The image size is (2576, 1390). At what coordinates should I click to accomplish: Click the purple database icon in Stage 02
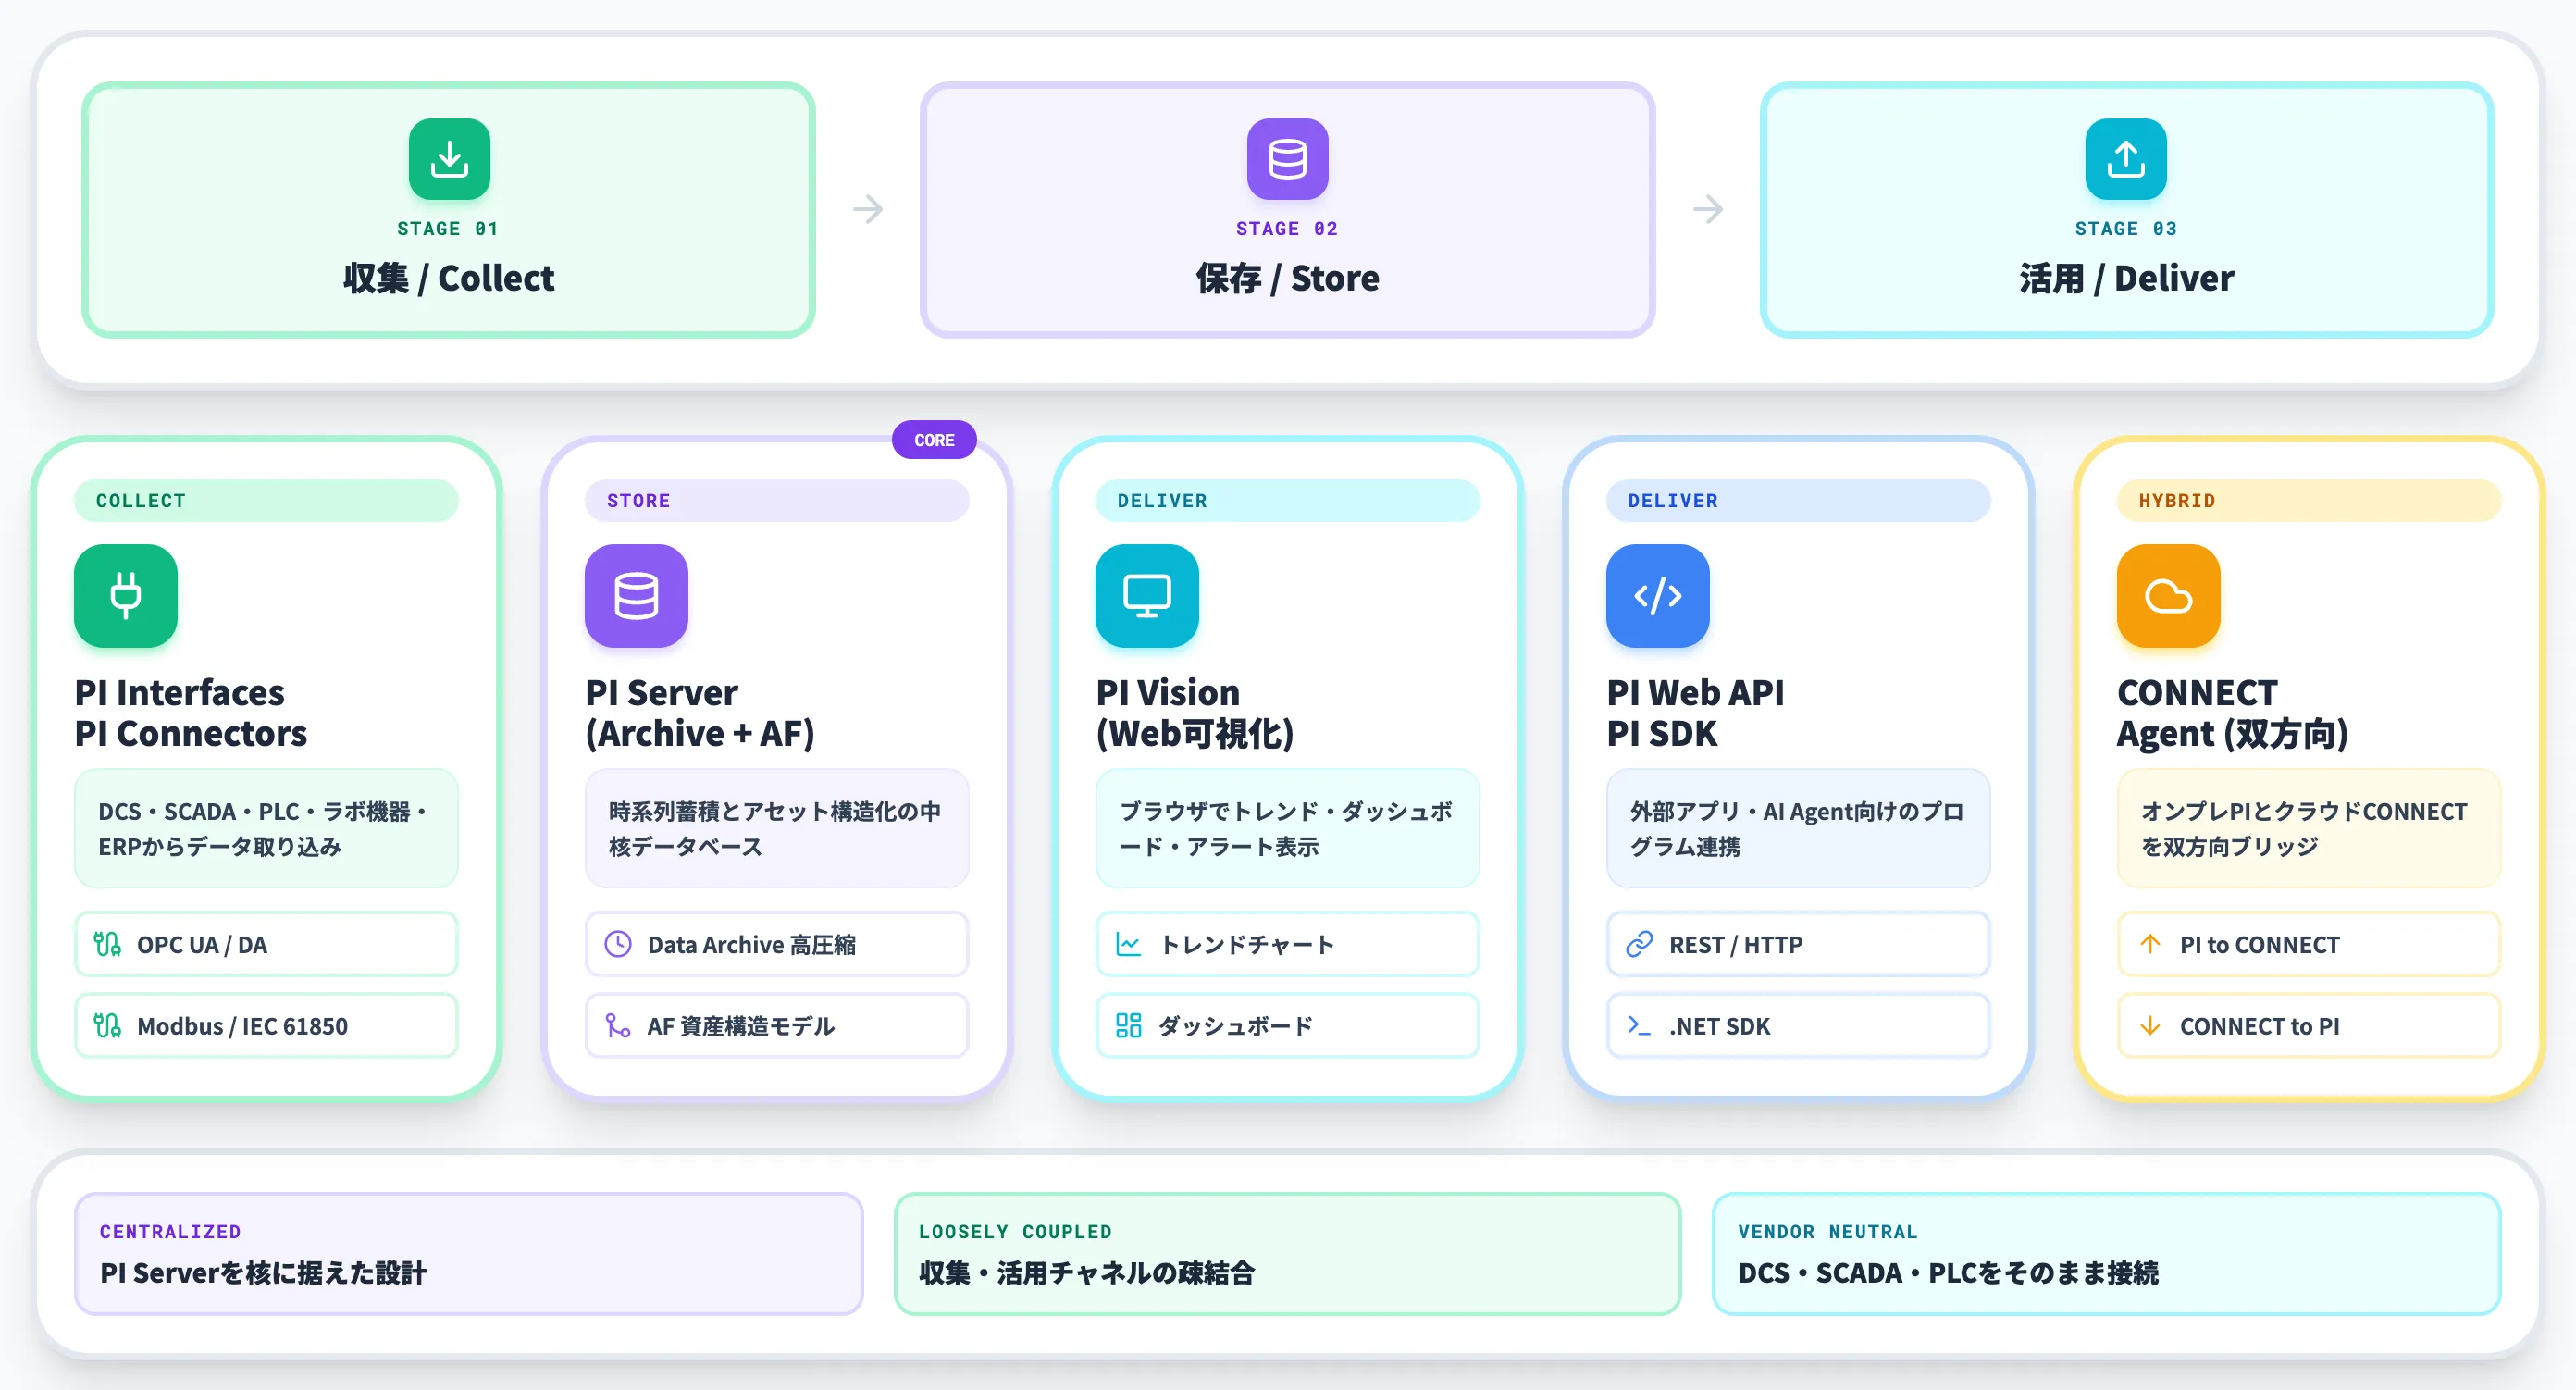(x=1287, y=159)
